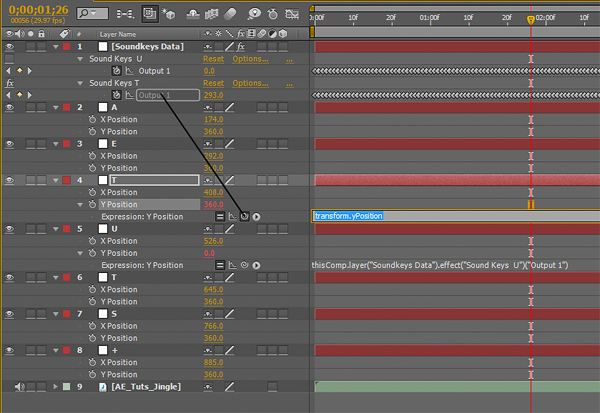Click layer A X Position value 174.0

pyautogui.click(x=213, y=119)
